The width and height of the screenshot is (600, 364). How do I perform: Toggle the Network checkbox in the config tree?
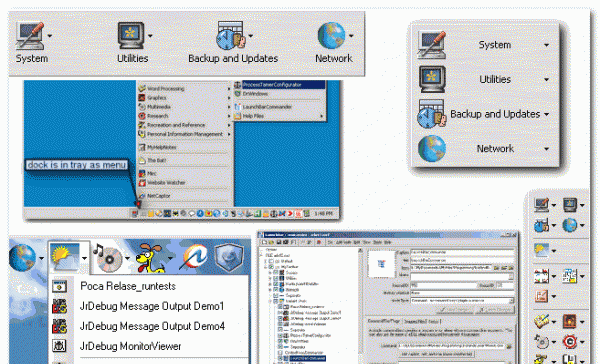coord(276,289)
